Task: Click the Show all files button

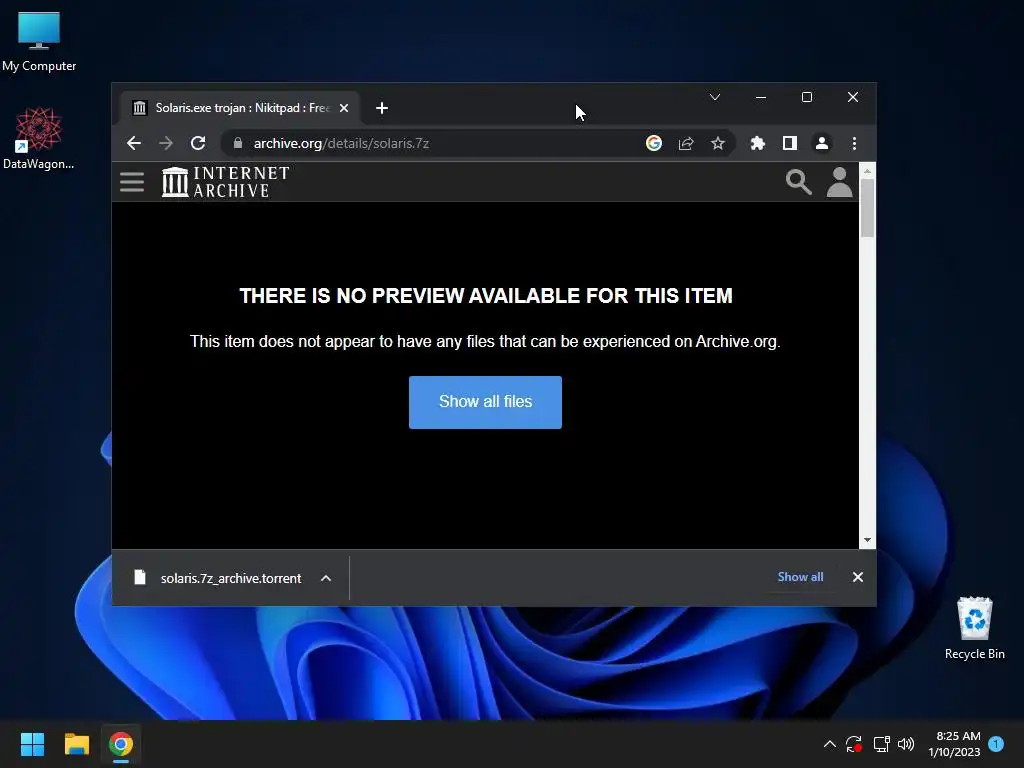Action: [485, 402]
